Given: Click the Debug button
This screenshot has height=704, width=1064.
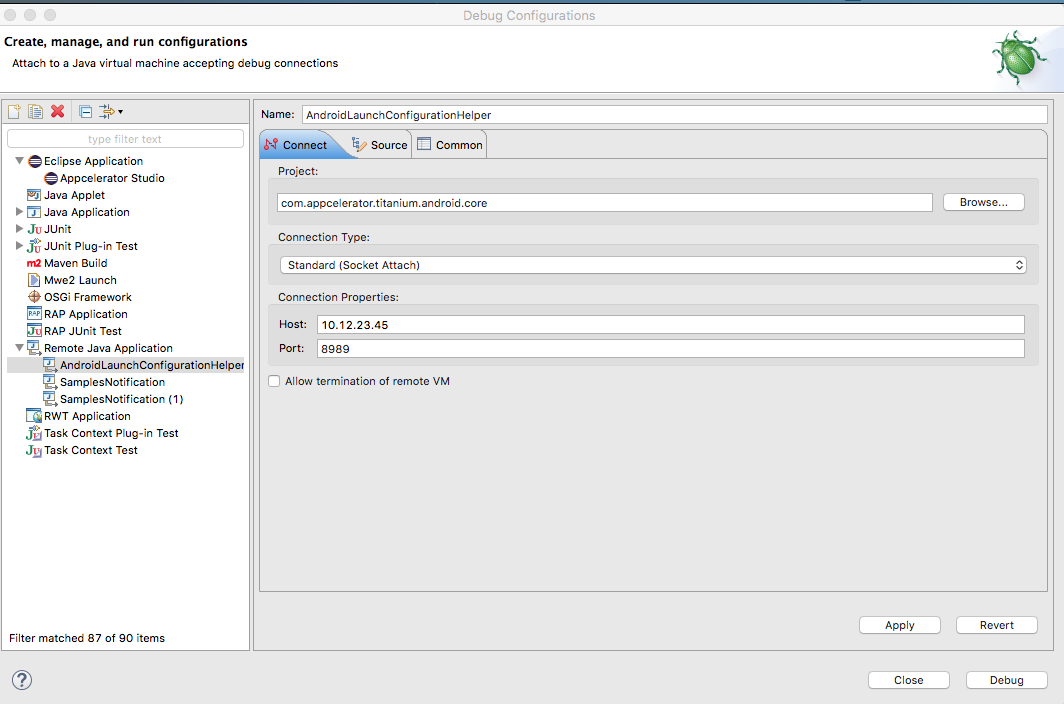Looking at the screenshot, I should pyautogui.click(x=1006, y=679).
